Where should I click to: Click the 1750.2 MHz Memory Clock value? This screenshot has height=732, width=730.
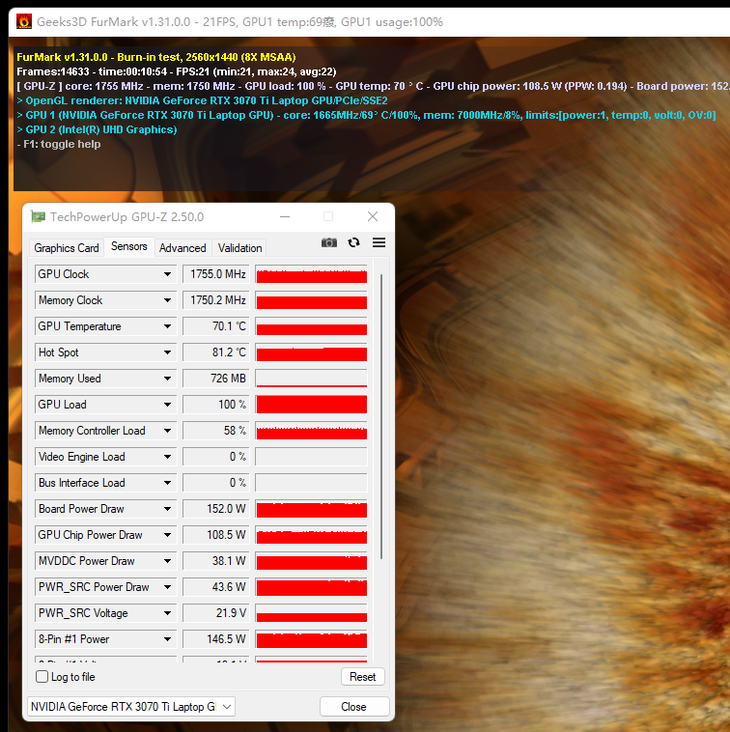tap(216, 300)
